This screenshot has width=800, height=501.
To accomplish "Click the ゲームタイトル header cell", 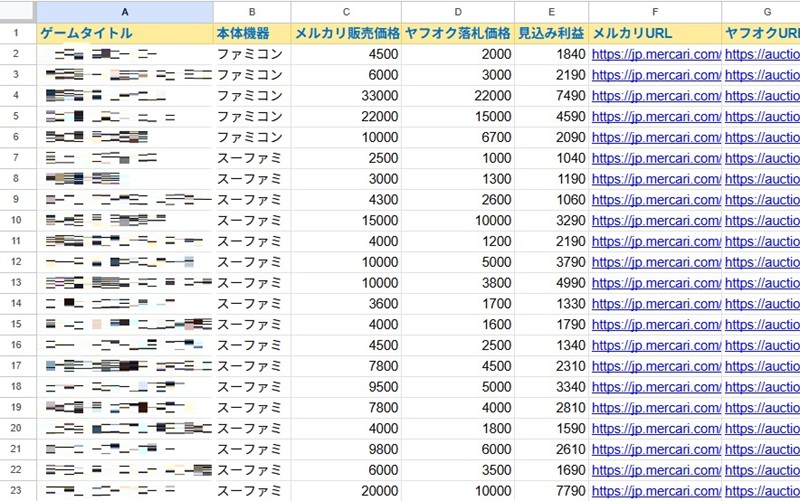I will click(x=125, y=33).
